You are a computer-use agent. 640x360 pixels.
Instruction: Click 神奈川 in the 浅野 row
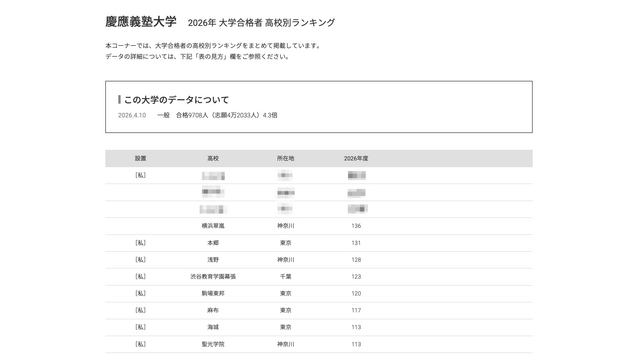pyautogui.click(x=285, y=260)
